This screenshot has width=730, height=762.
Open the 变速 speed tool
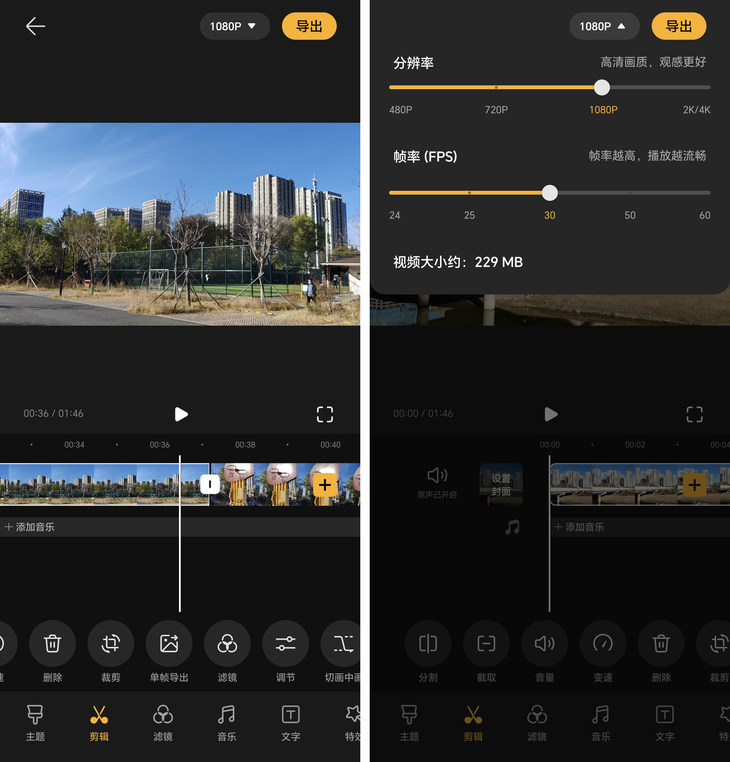[603, 652]
